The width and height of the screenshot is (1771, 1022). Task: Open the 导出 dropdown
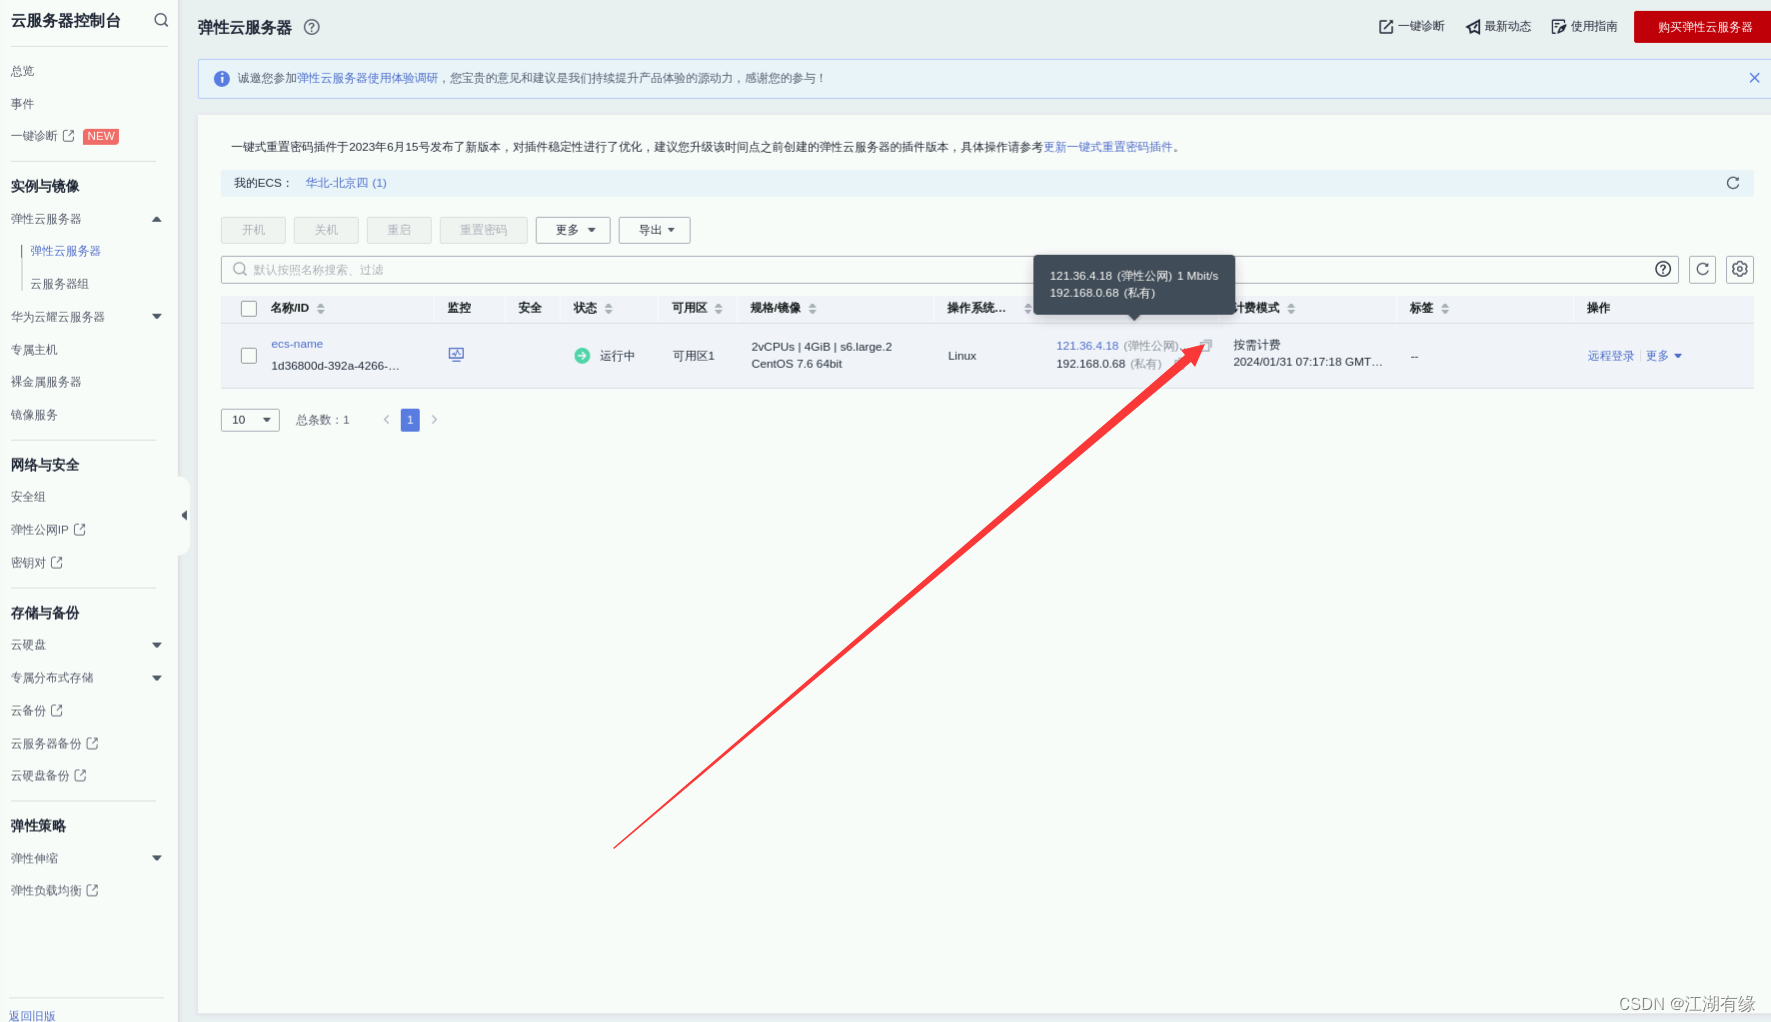[655, 230]
